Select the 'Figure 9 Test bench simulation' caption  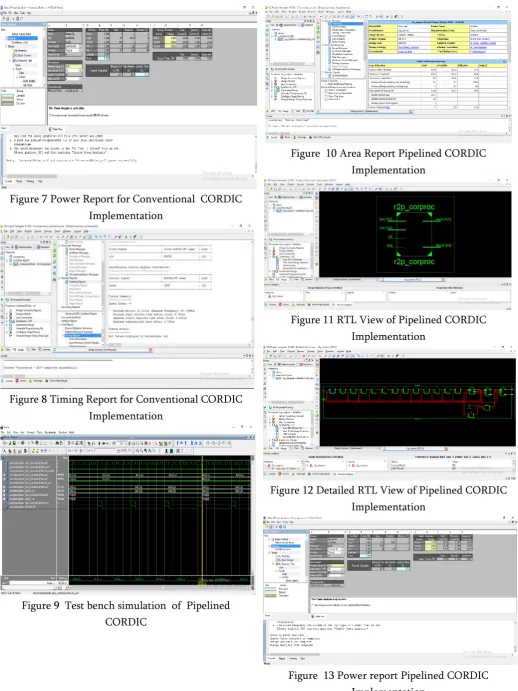click(x=126, y=613)
